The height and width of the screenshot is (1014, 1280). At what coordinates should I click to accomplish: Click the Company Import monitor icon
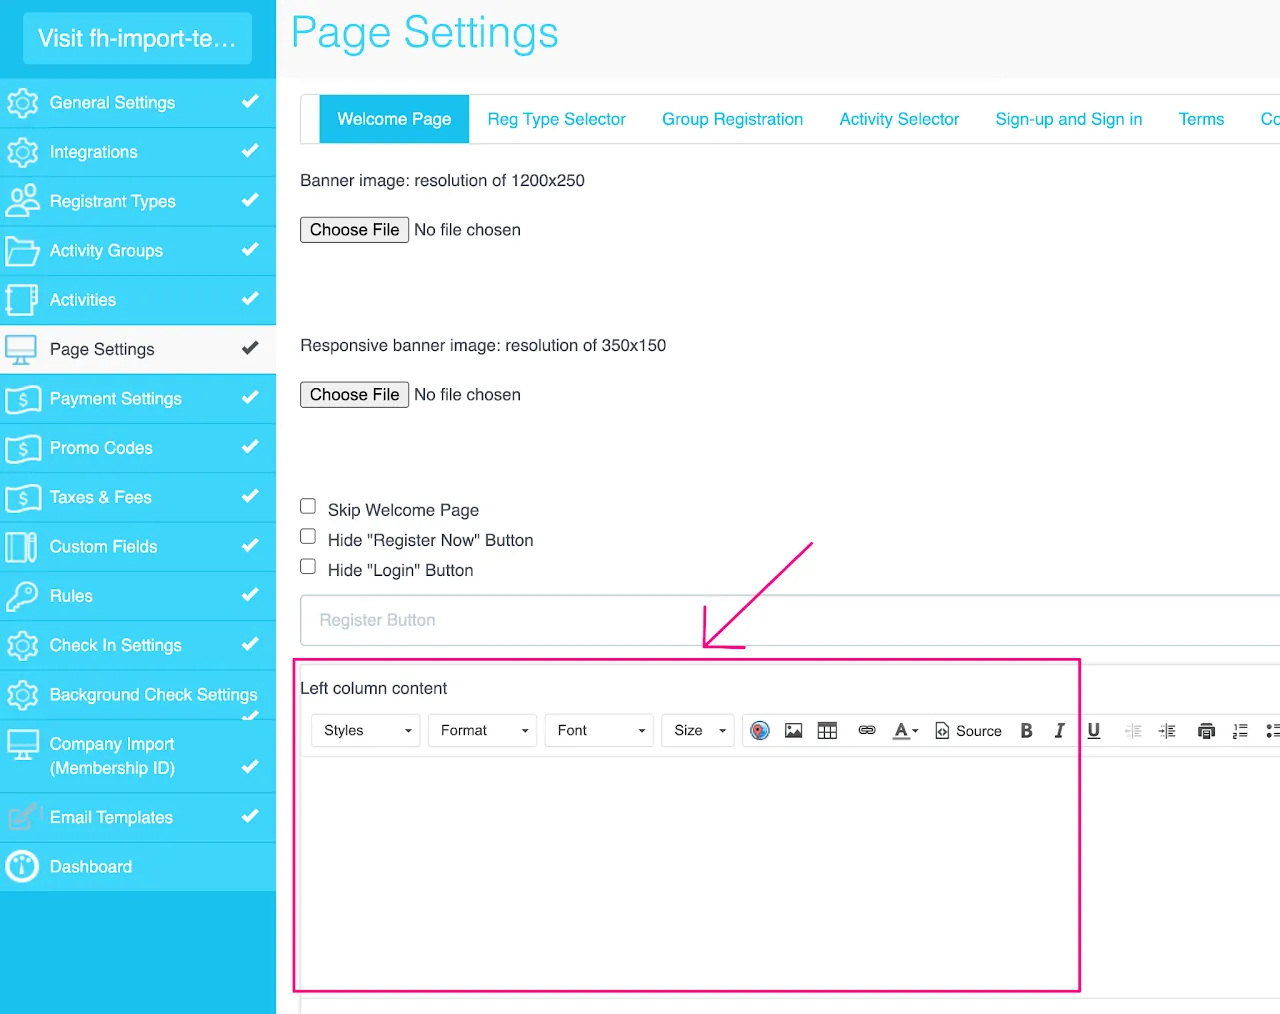[x=22, y=746]
